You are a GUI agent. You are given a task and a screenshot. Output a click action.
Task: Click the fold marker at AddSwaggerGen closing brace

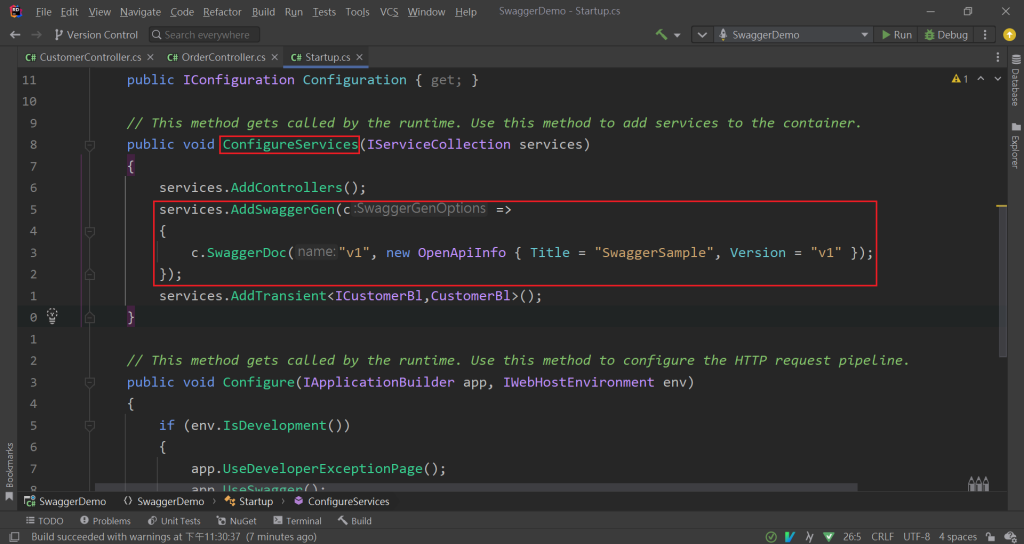[x=90, y=274]
